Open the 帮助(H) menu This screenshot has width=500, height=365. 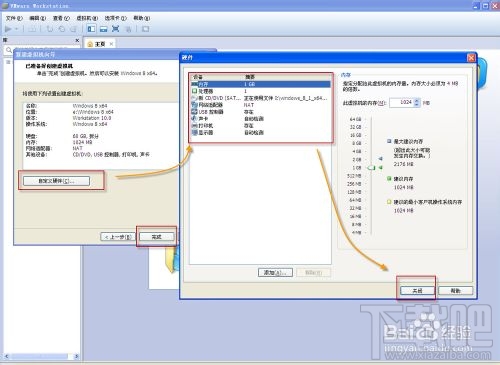142,18
